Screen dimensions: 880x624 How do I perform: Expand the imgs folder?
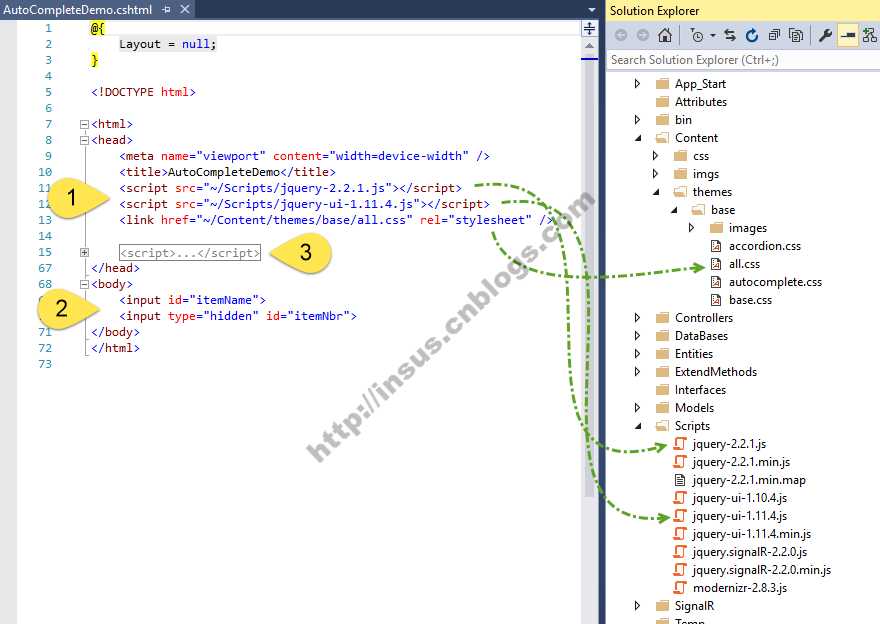[x=655, y=173]
